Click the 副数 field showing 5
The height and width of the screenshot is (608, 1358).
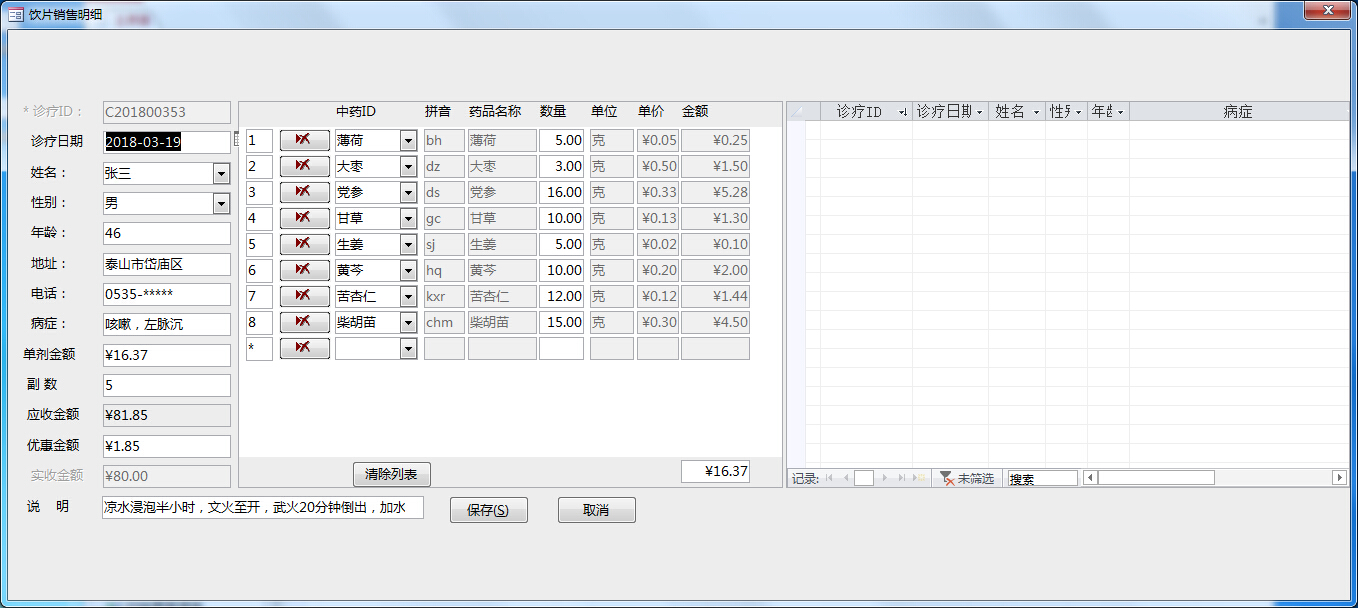(x=166, y=385)
